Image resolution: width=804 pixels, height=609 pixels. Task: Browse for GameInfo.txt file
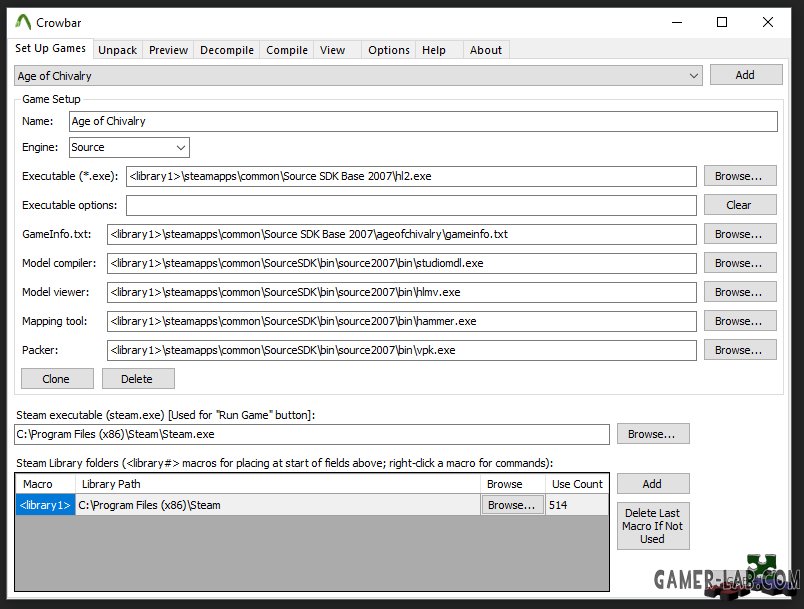739,234
